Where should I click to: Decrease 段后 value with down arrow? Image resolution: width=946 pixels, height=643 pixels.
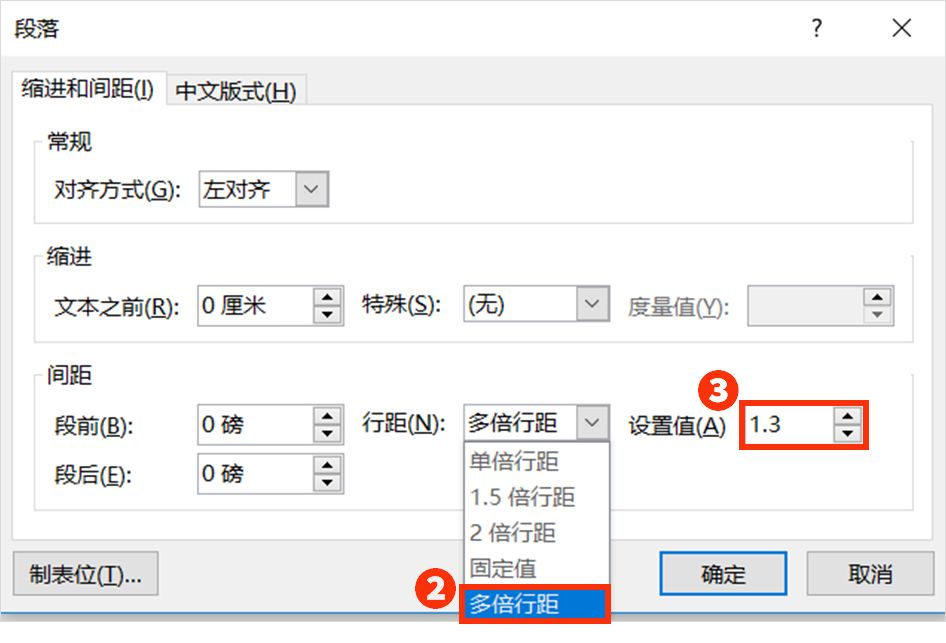click(x=327, y=481)
